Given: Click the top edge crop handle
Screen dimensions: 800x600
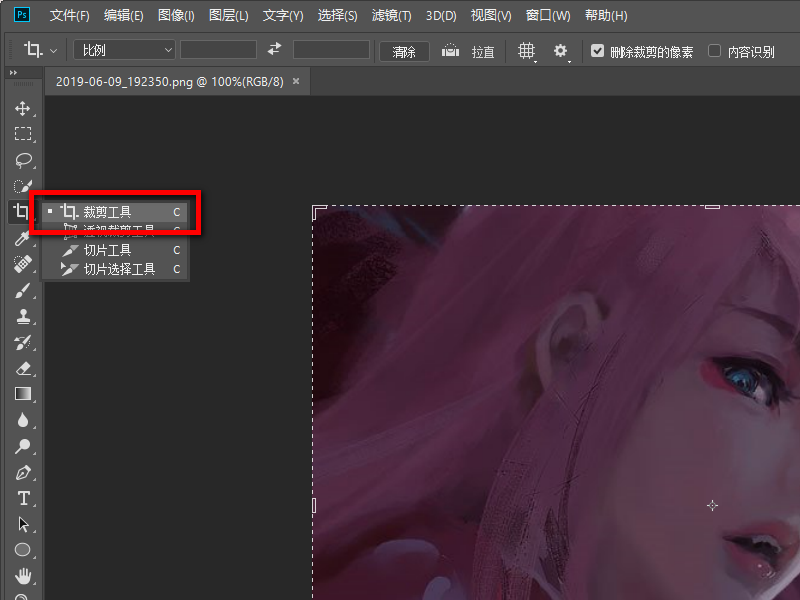Looking at the screenshot, I should [x=712, y=206].
